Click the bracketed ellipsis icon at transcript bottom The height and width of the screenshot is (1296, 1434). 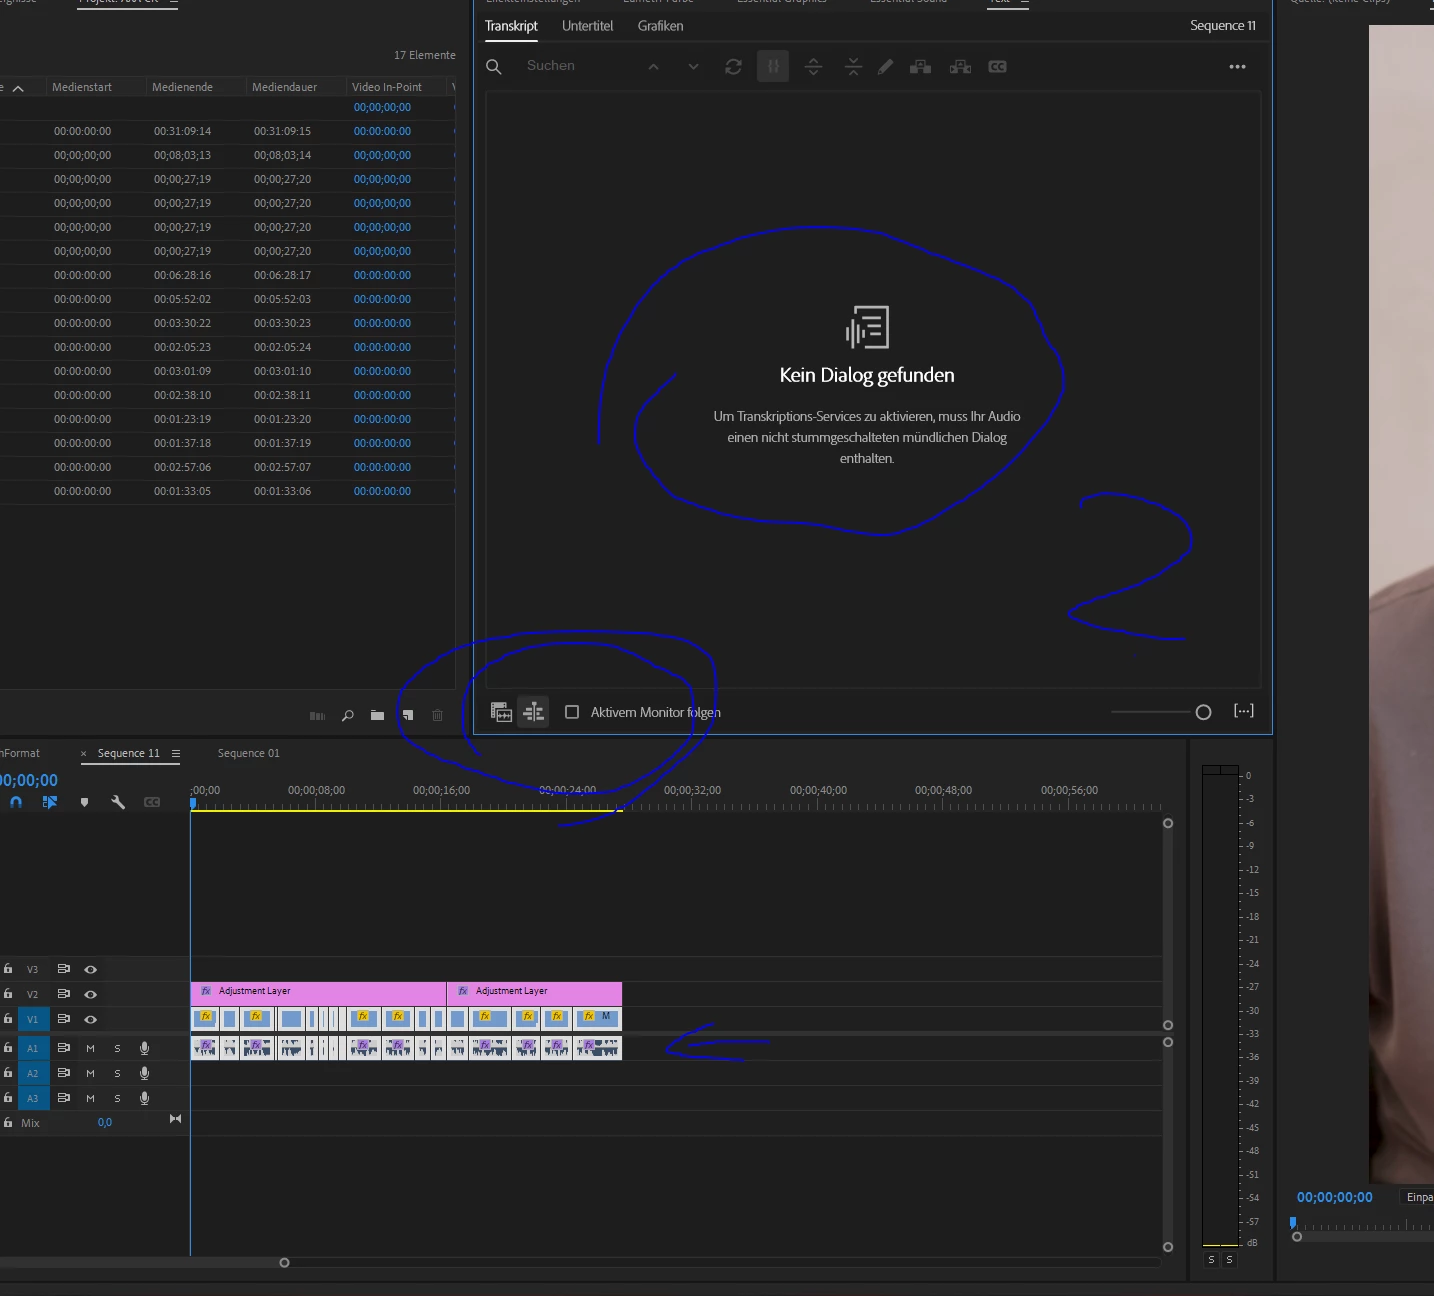[x=1243, y=711]
